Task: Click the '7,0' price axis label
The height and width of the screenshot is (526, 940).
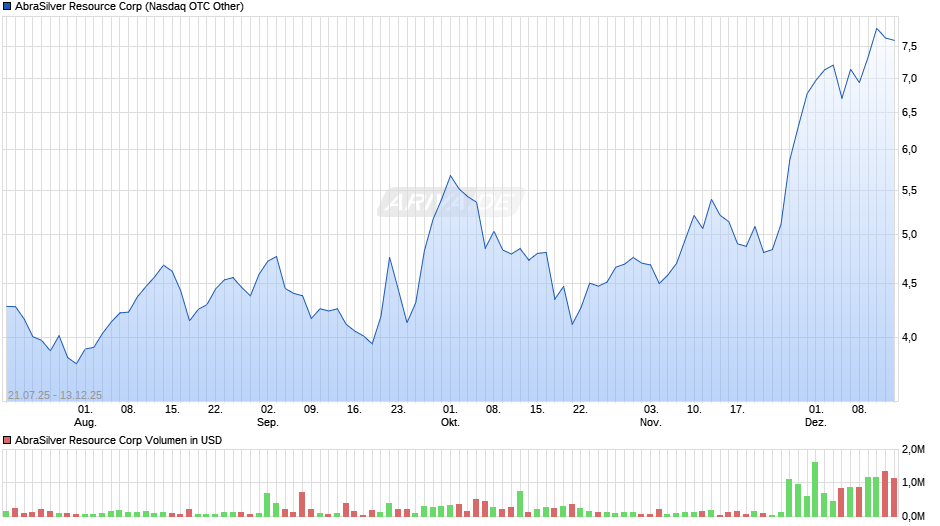Action: pyautogui.click(x=909, y=79)
